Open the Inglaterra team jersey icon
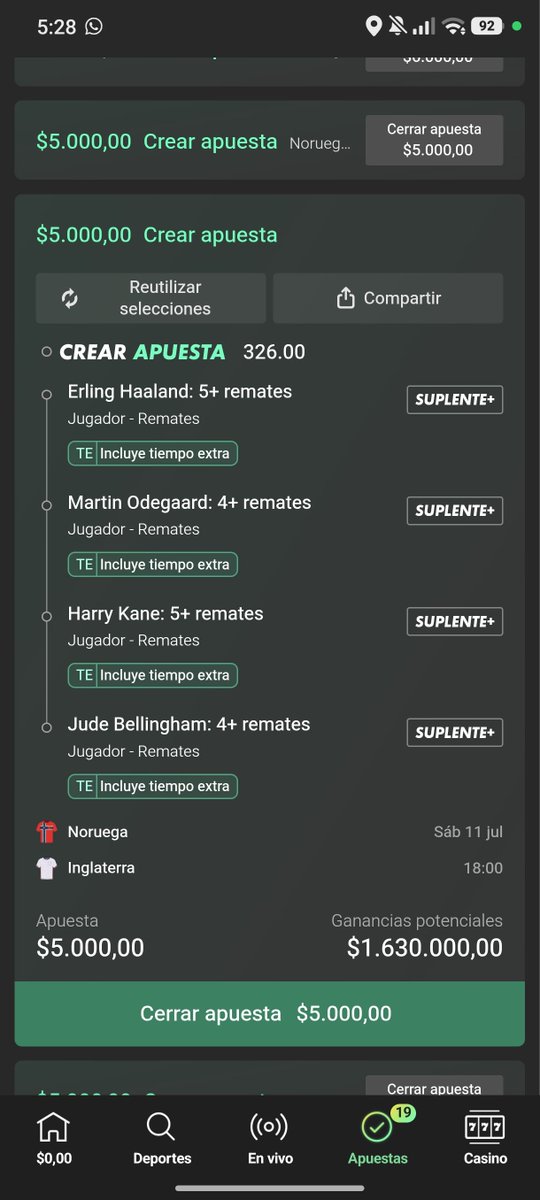This screenshot has height=1200, width=540. 47,868
